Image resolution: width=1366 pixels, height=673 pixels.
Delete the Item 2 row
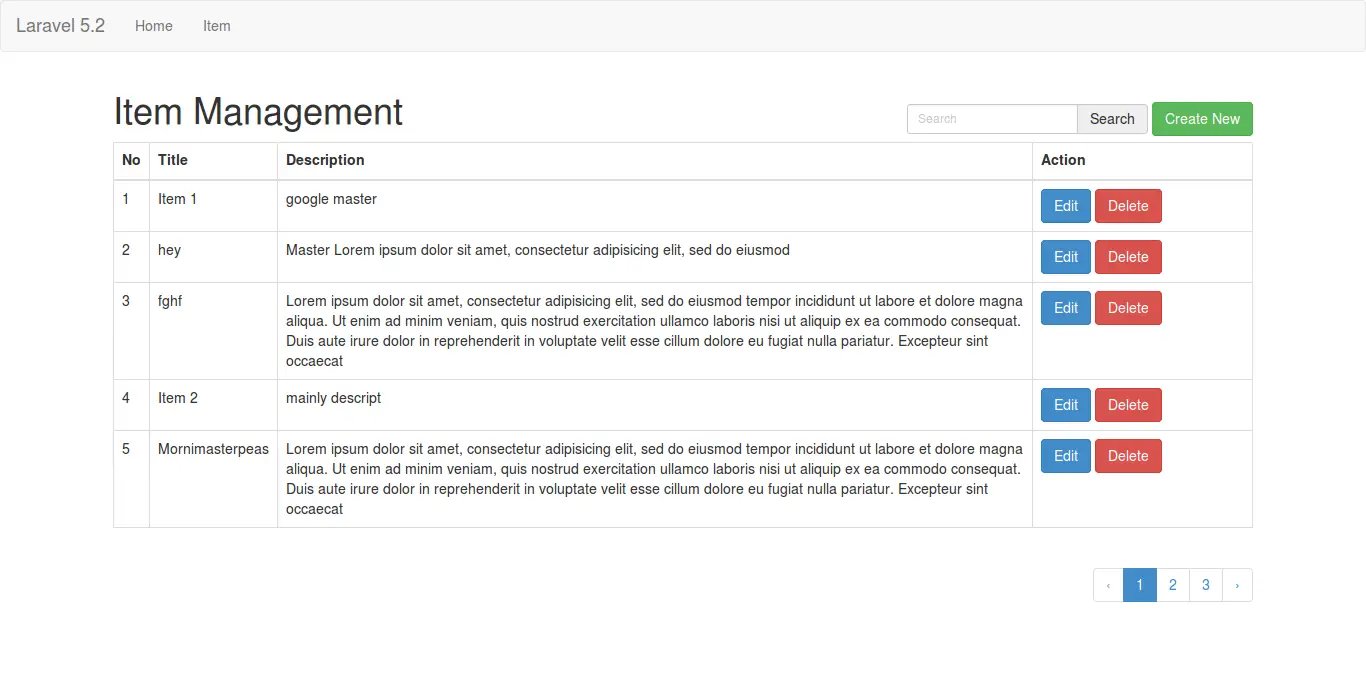(1128, 405)
